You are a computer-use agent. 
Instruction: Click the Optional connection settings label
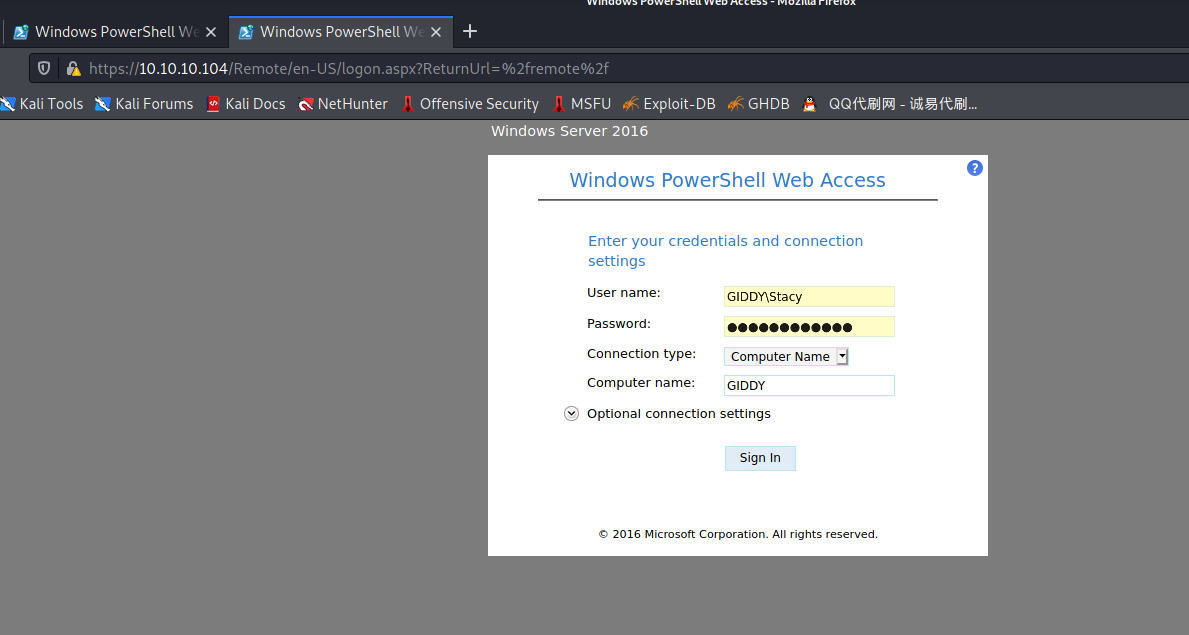[679, 413]
